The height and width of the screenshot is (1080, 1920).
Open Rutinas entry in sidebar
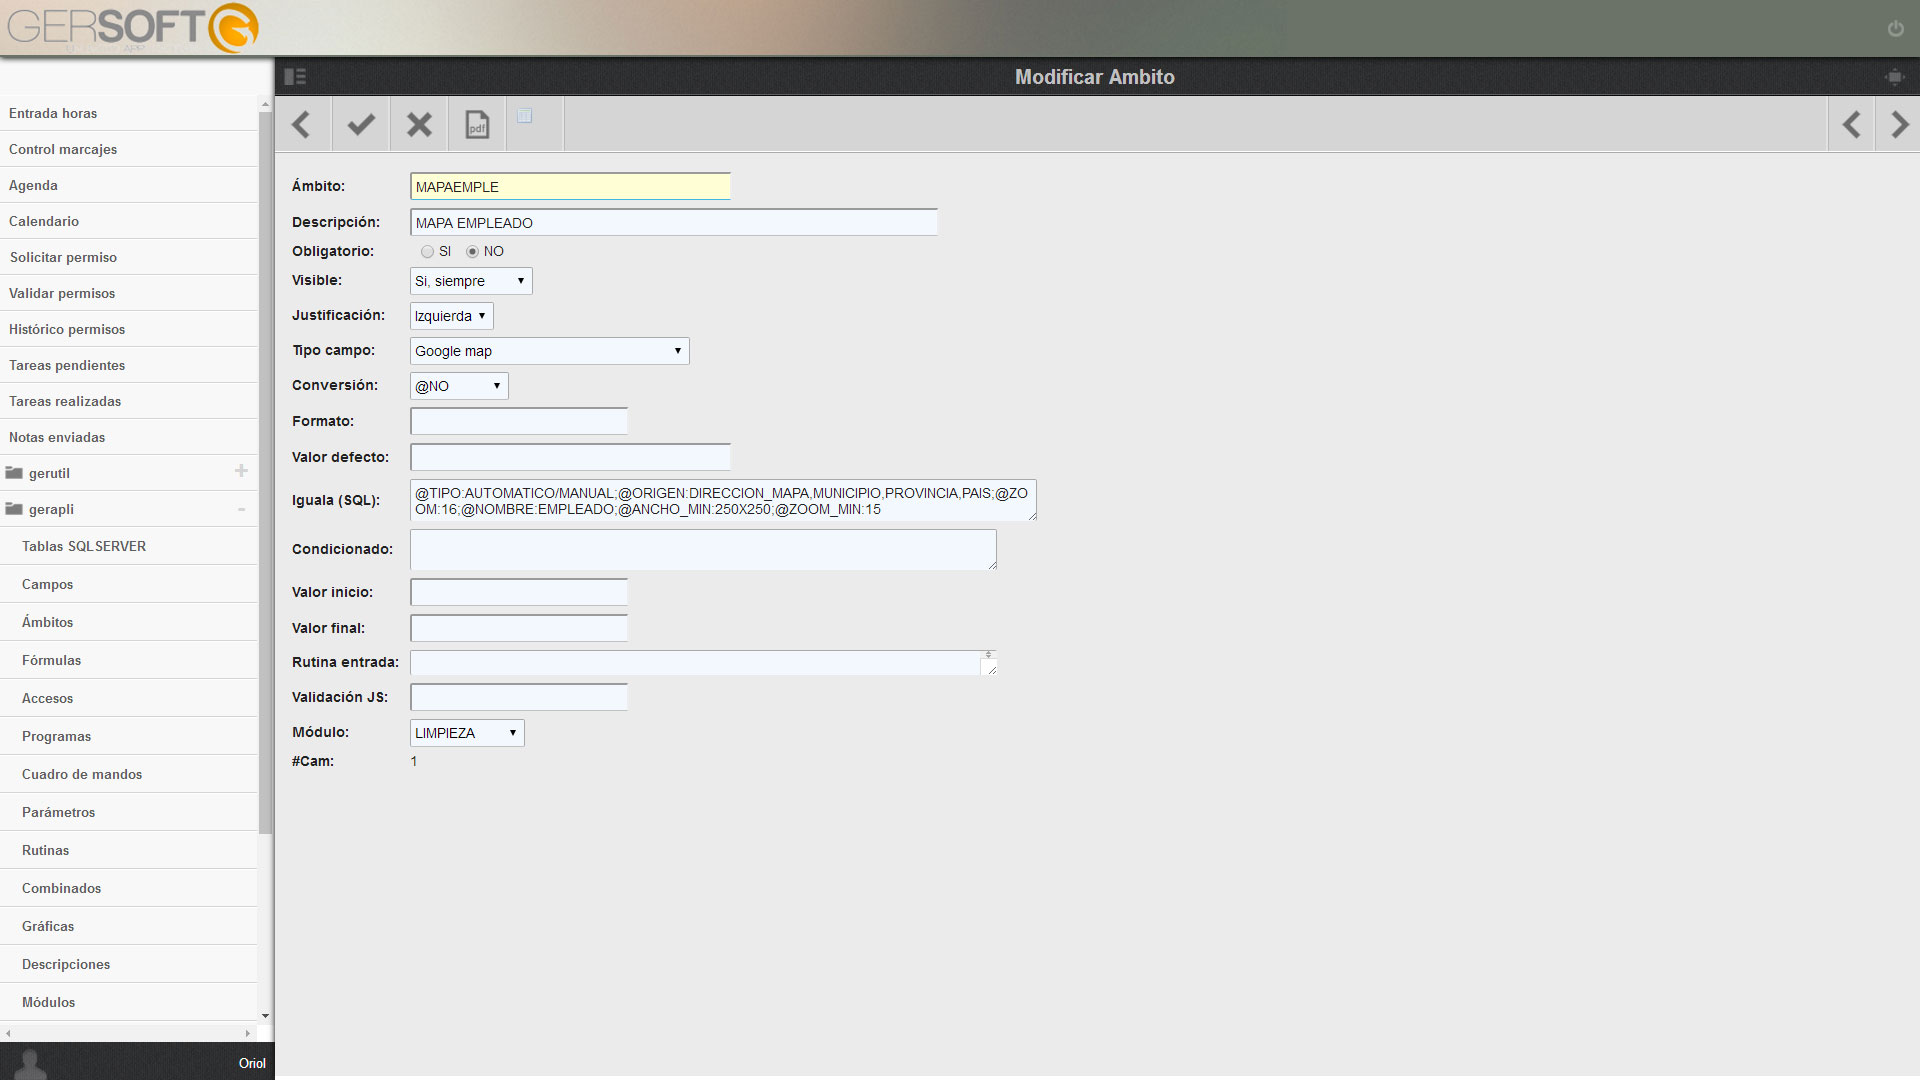129,850
